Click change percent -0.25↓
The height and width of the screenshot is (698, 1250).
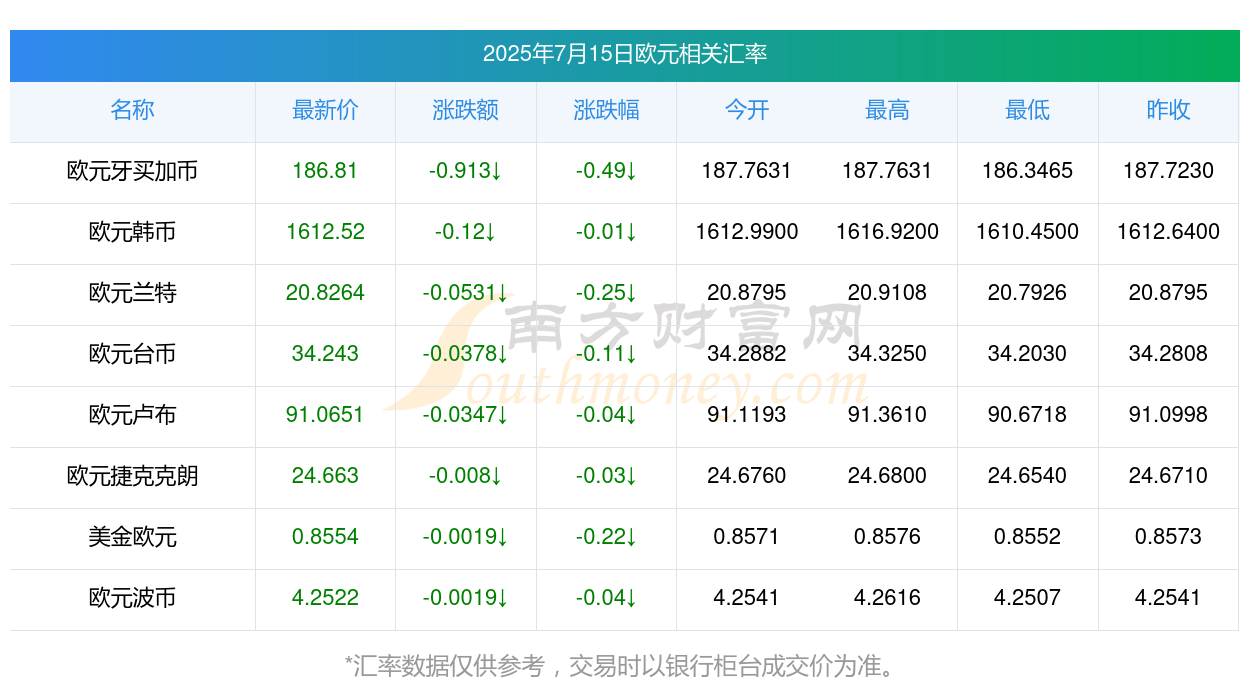point(606,293)
